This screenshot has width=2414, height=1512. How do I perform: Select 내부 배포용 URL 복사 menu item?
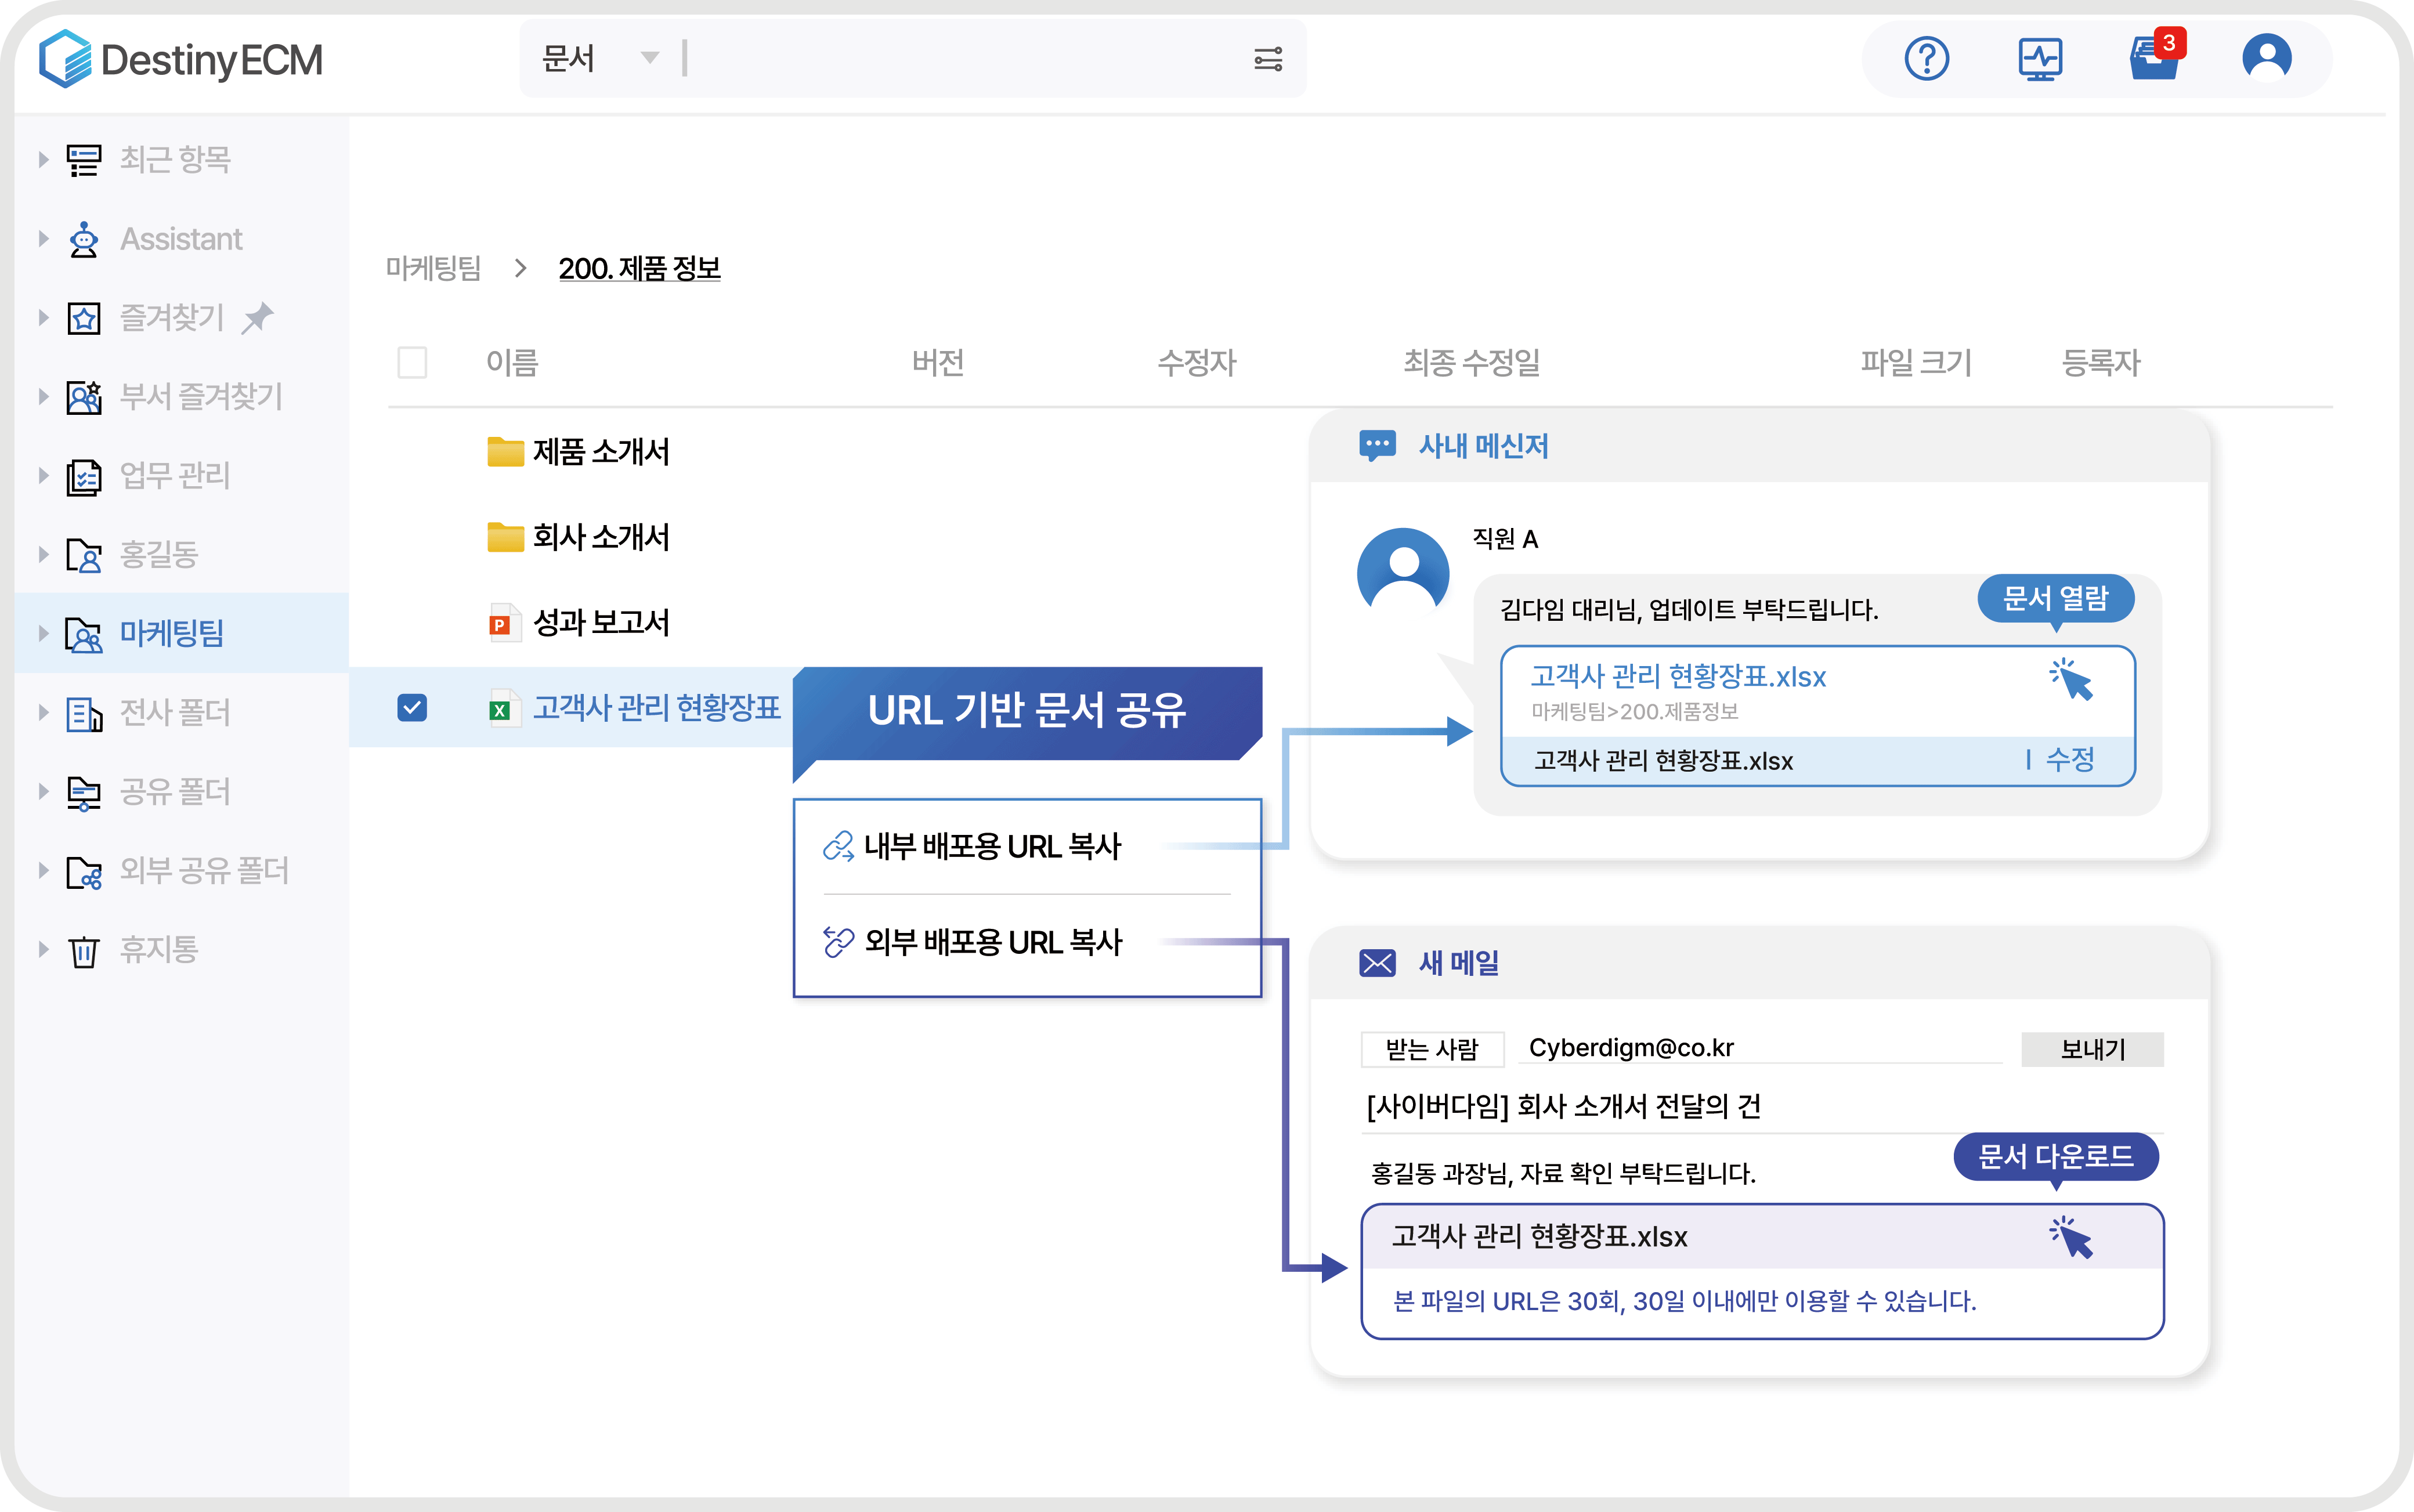991,847
